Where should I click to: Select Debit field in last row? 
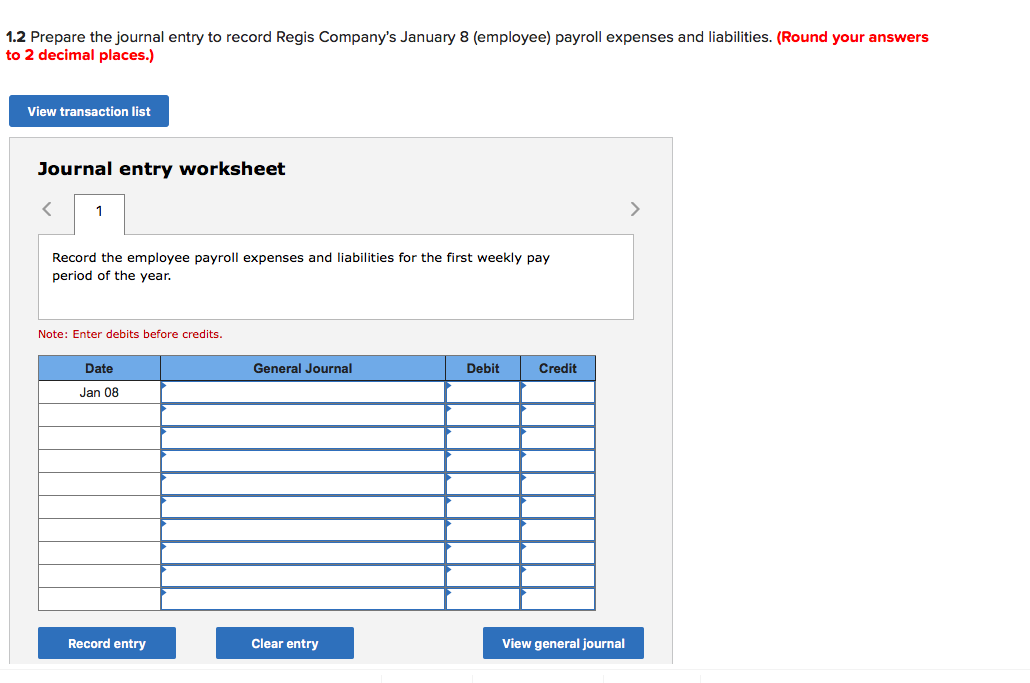pos(483,599)
